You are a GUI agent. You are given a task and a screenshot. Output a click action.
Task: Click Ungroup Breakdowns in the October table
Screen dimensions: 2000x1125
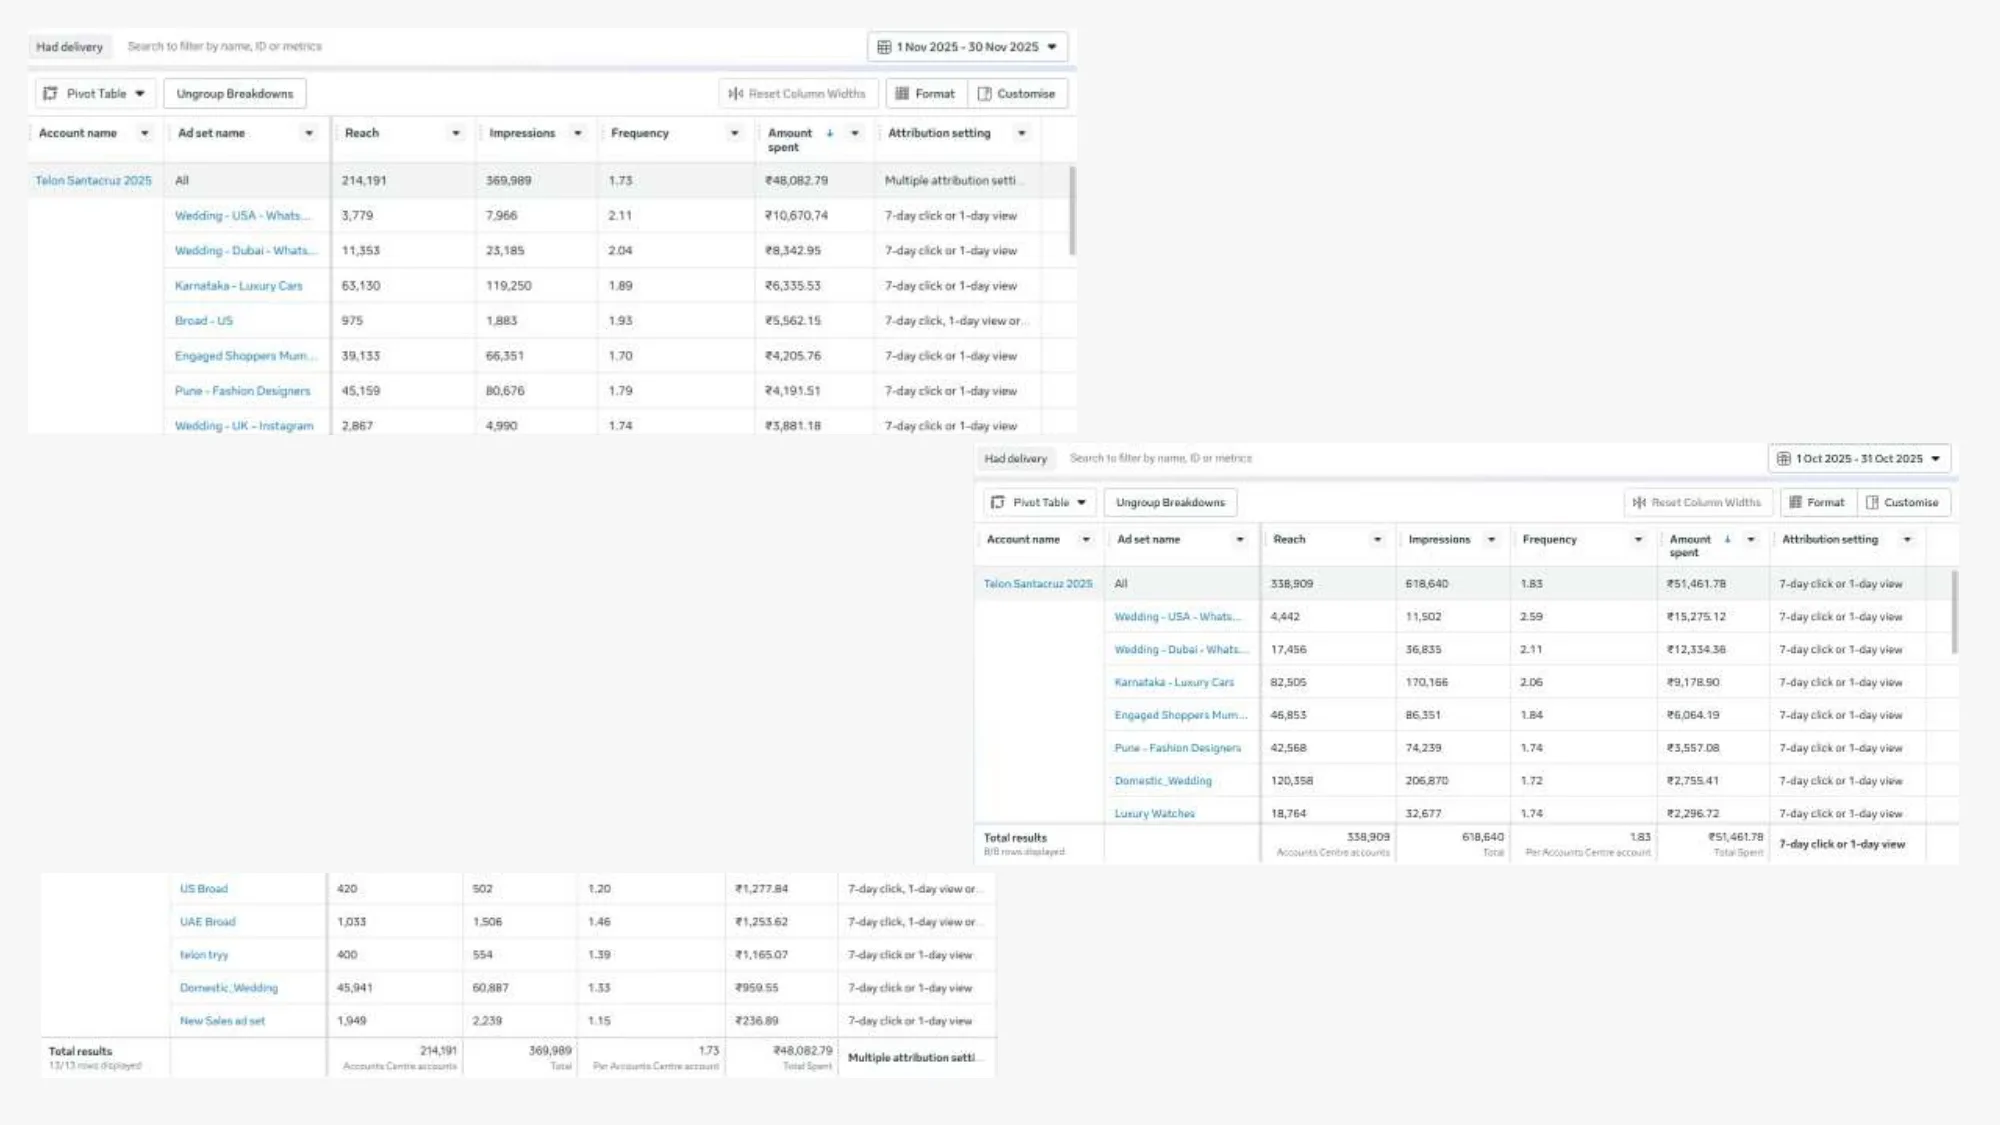1170,503
